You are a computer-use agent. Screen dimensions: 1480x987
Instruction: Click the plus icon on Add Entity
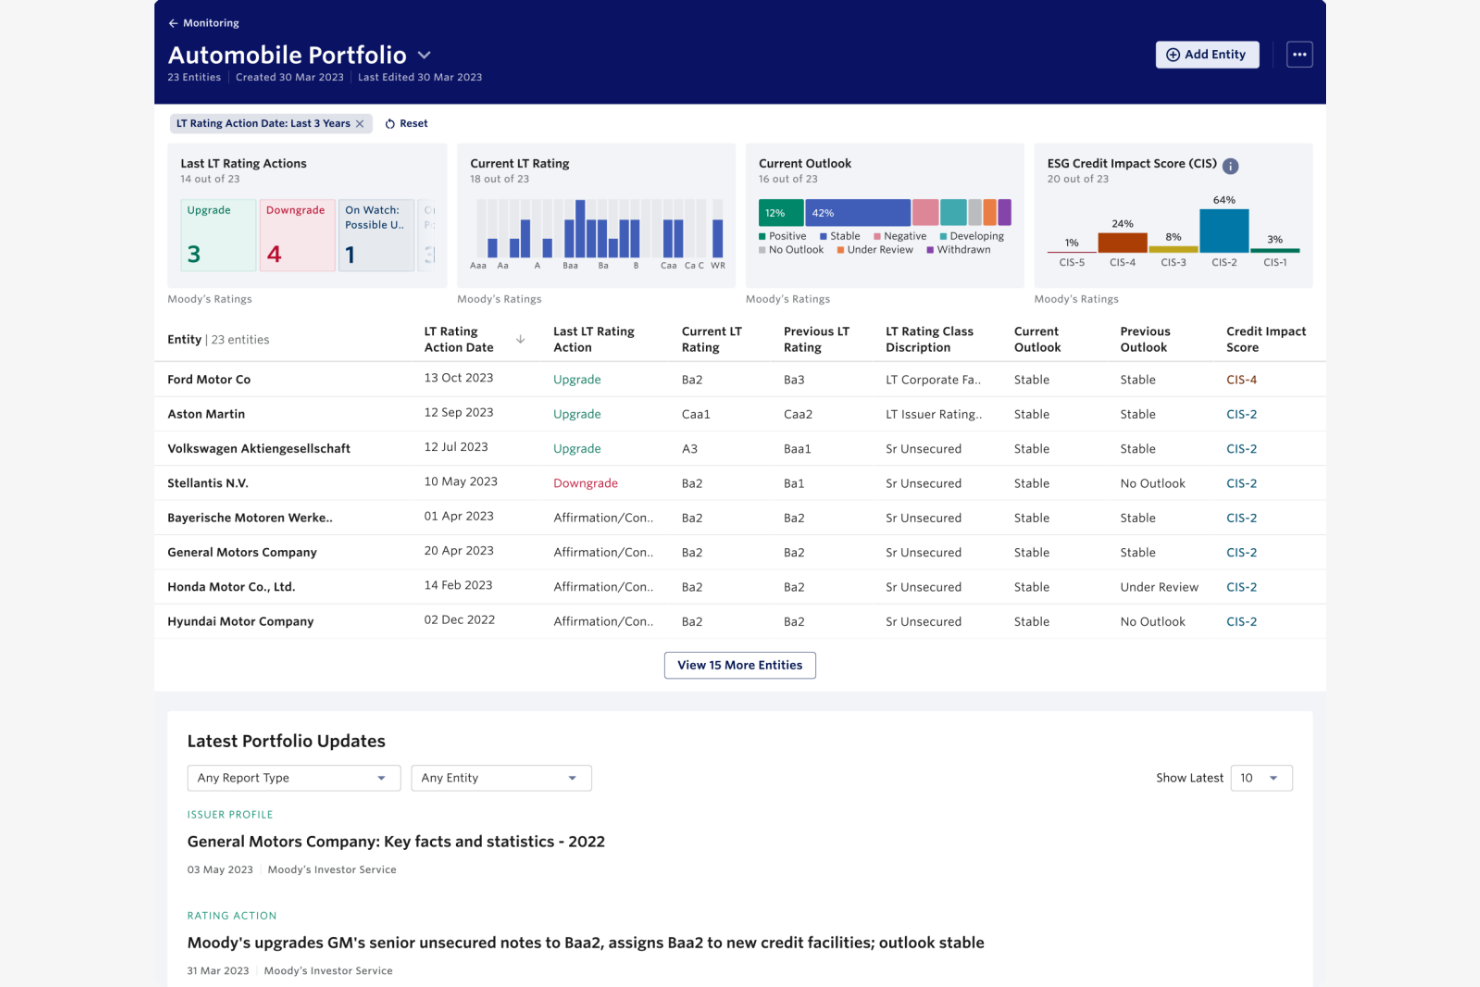tap(1171, 55)
